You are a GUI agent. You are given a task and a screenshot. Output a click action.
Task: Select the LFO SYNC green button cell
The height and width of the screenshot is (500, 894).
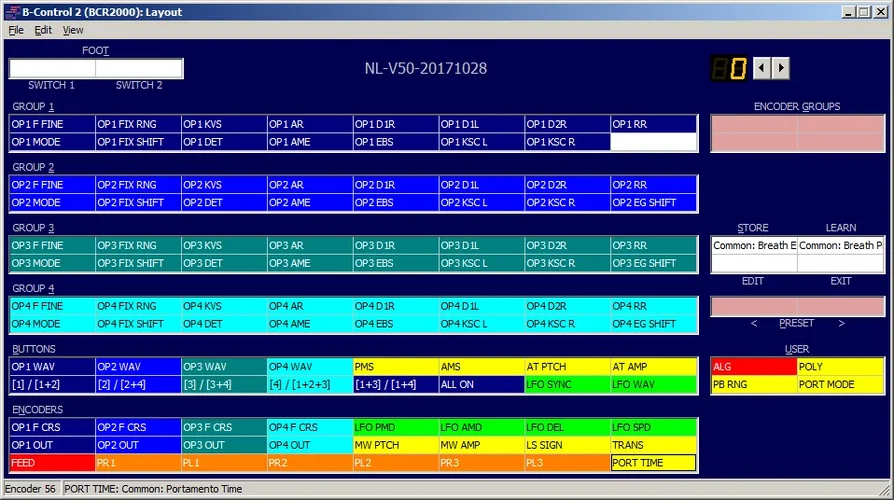tap(567, 384)
